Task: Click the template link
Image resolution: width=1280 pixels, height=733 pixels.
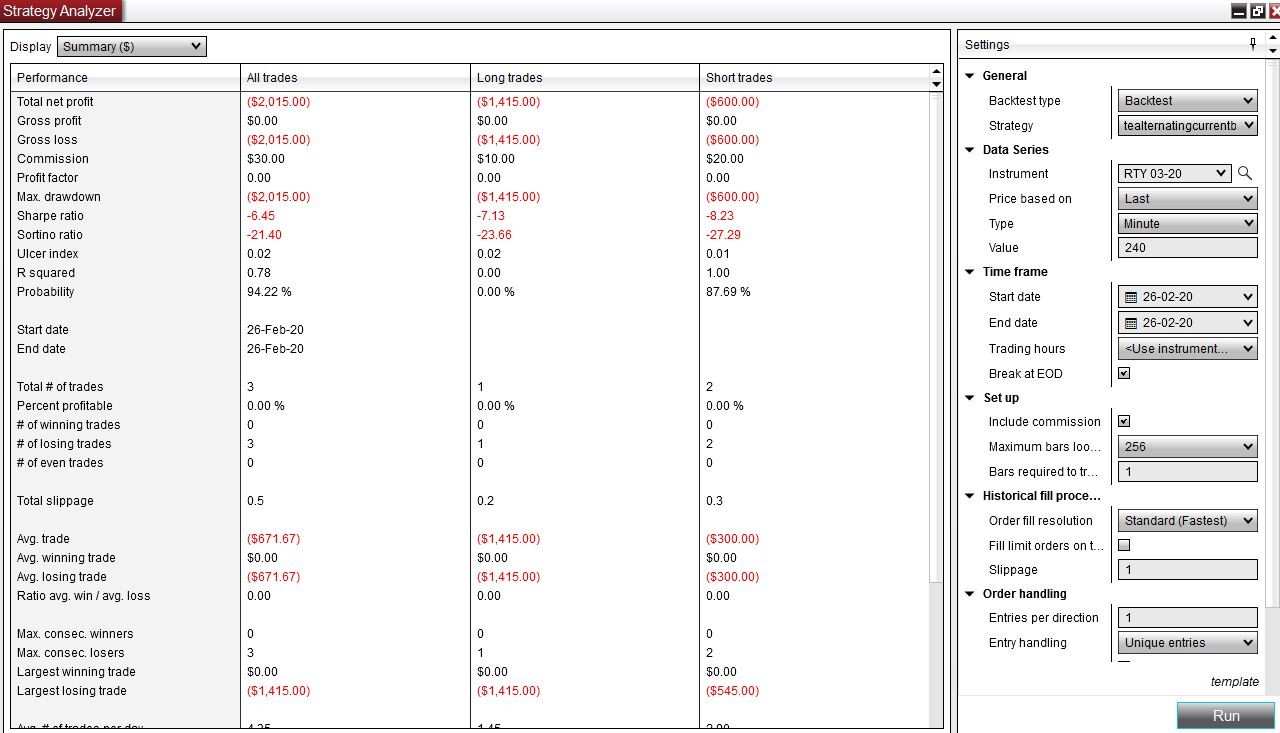Action: pos(1235,681)
